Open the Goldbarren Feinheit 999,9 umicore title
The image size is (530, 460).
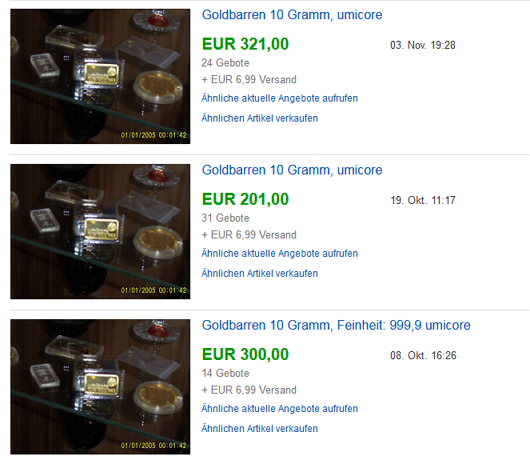click(336, 325)
